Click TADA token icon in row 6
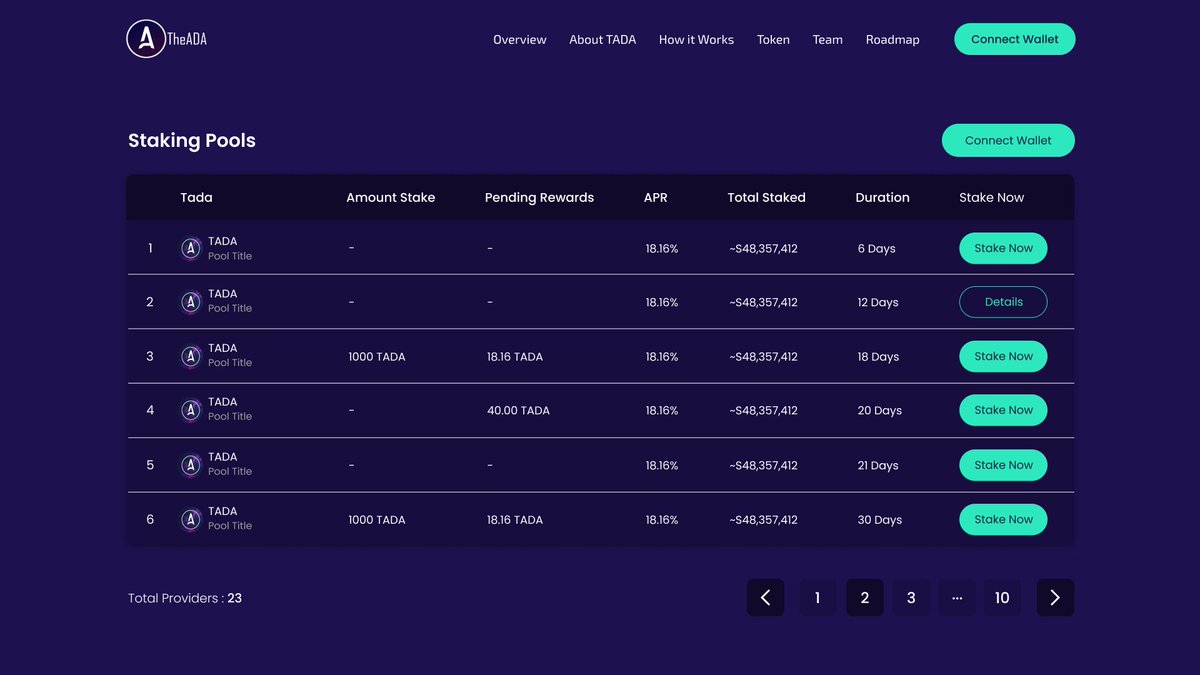1200x675 pixels. 191,519
